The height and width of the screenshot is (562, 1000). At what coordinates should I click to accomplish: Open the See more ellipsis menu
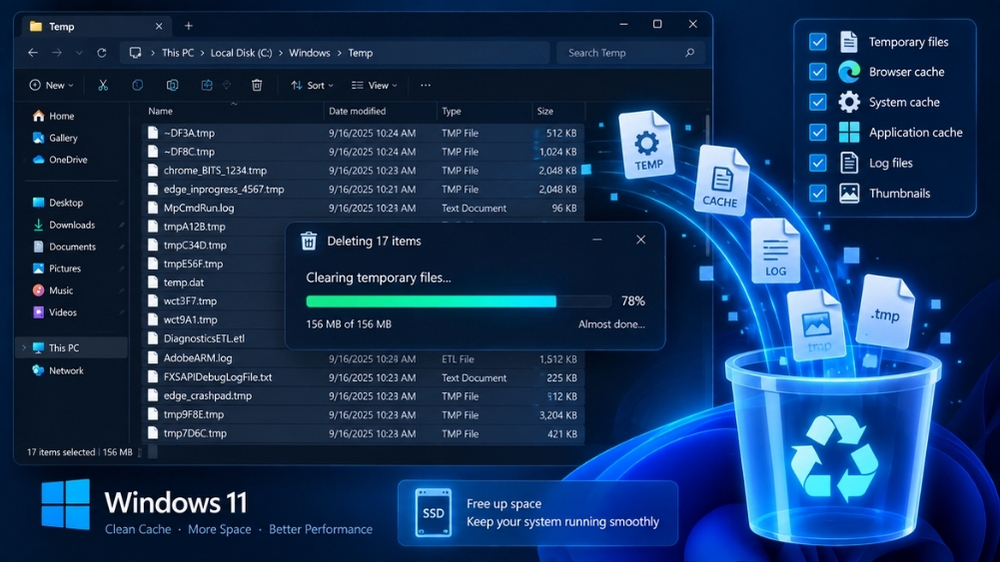point(425,85)
